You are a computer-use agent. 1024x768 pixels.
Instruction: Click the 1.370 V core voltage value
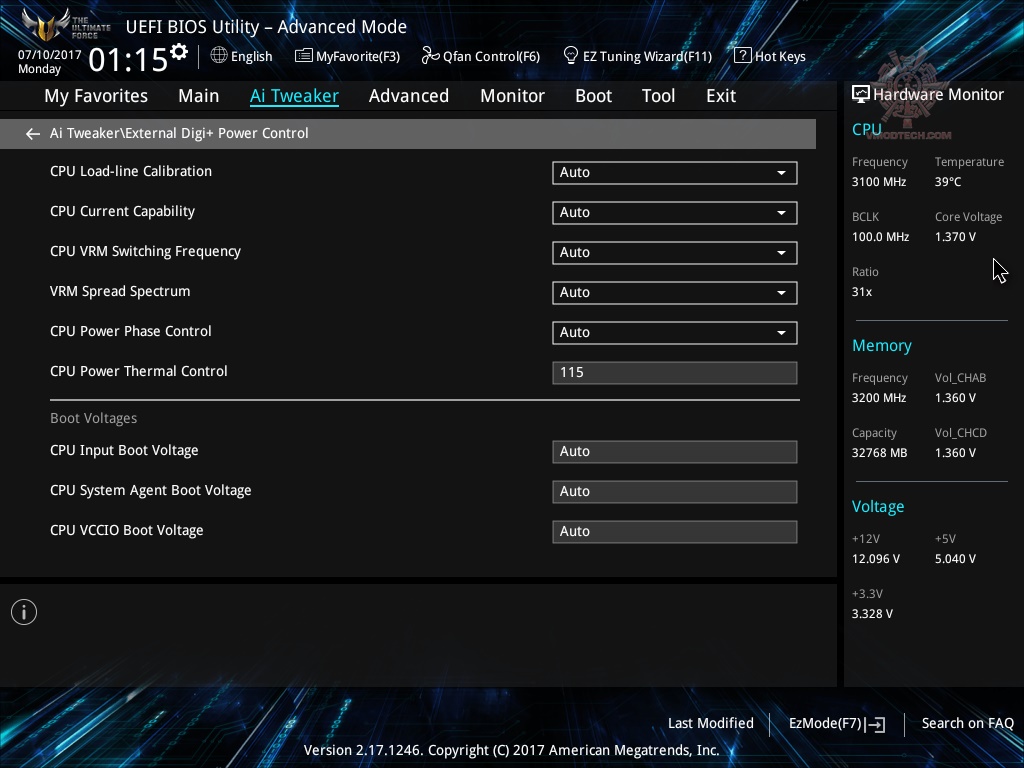tap(955, 237)
